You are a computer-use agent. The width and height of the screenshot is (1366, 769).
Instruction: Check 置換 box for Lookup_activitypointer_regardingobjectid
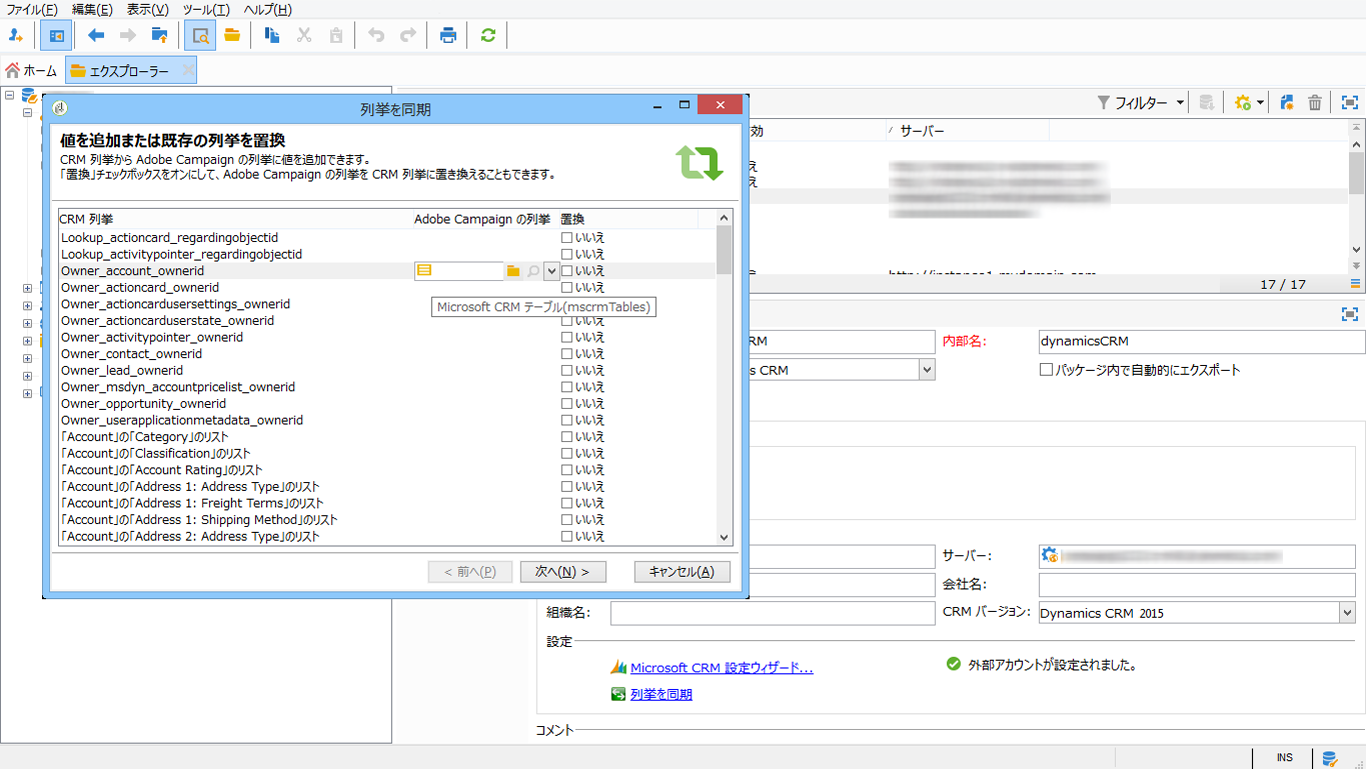coord(567,254)
